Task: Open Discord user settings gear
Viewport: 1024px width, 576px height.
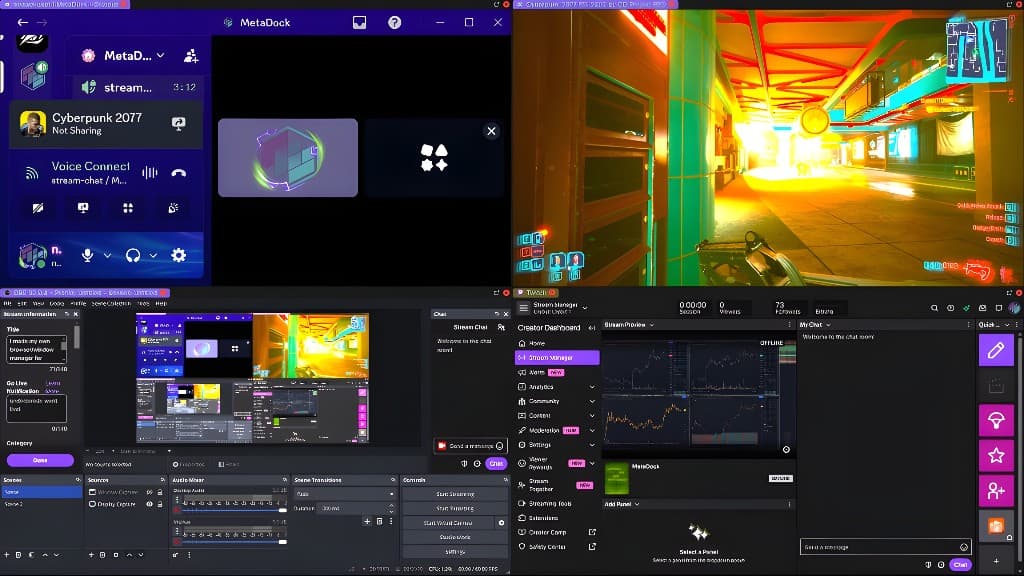Action: [x=178, y=256]
